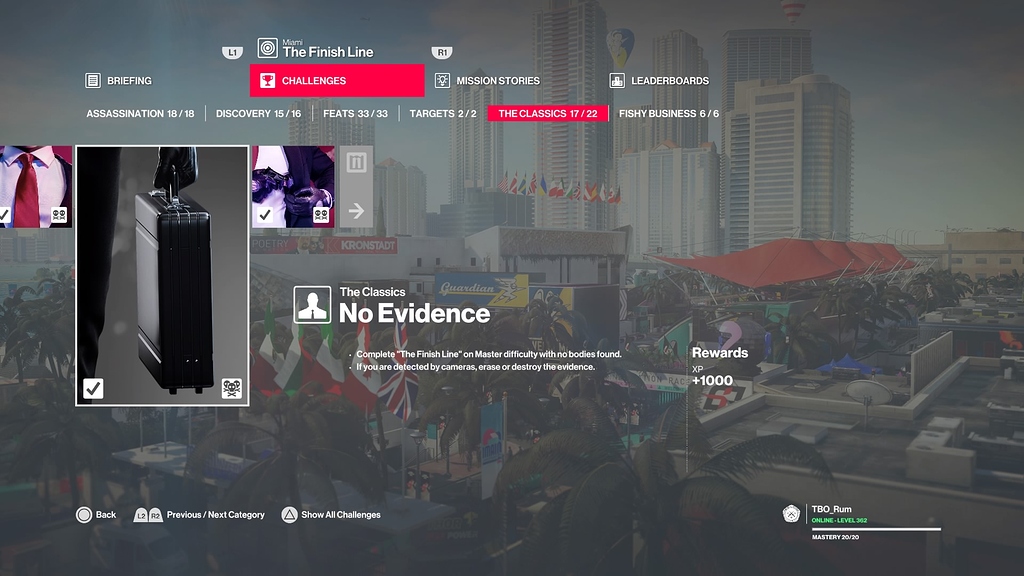The image size is (1024, 576).
Task: Click the checkmark on purple suit card
Action: point(264,214)
